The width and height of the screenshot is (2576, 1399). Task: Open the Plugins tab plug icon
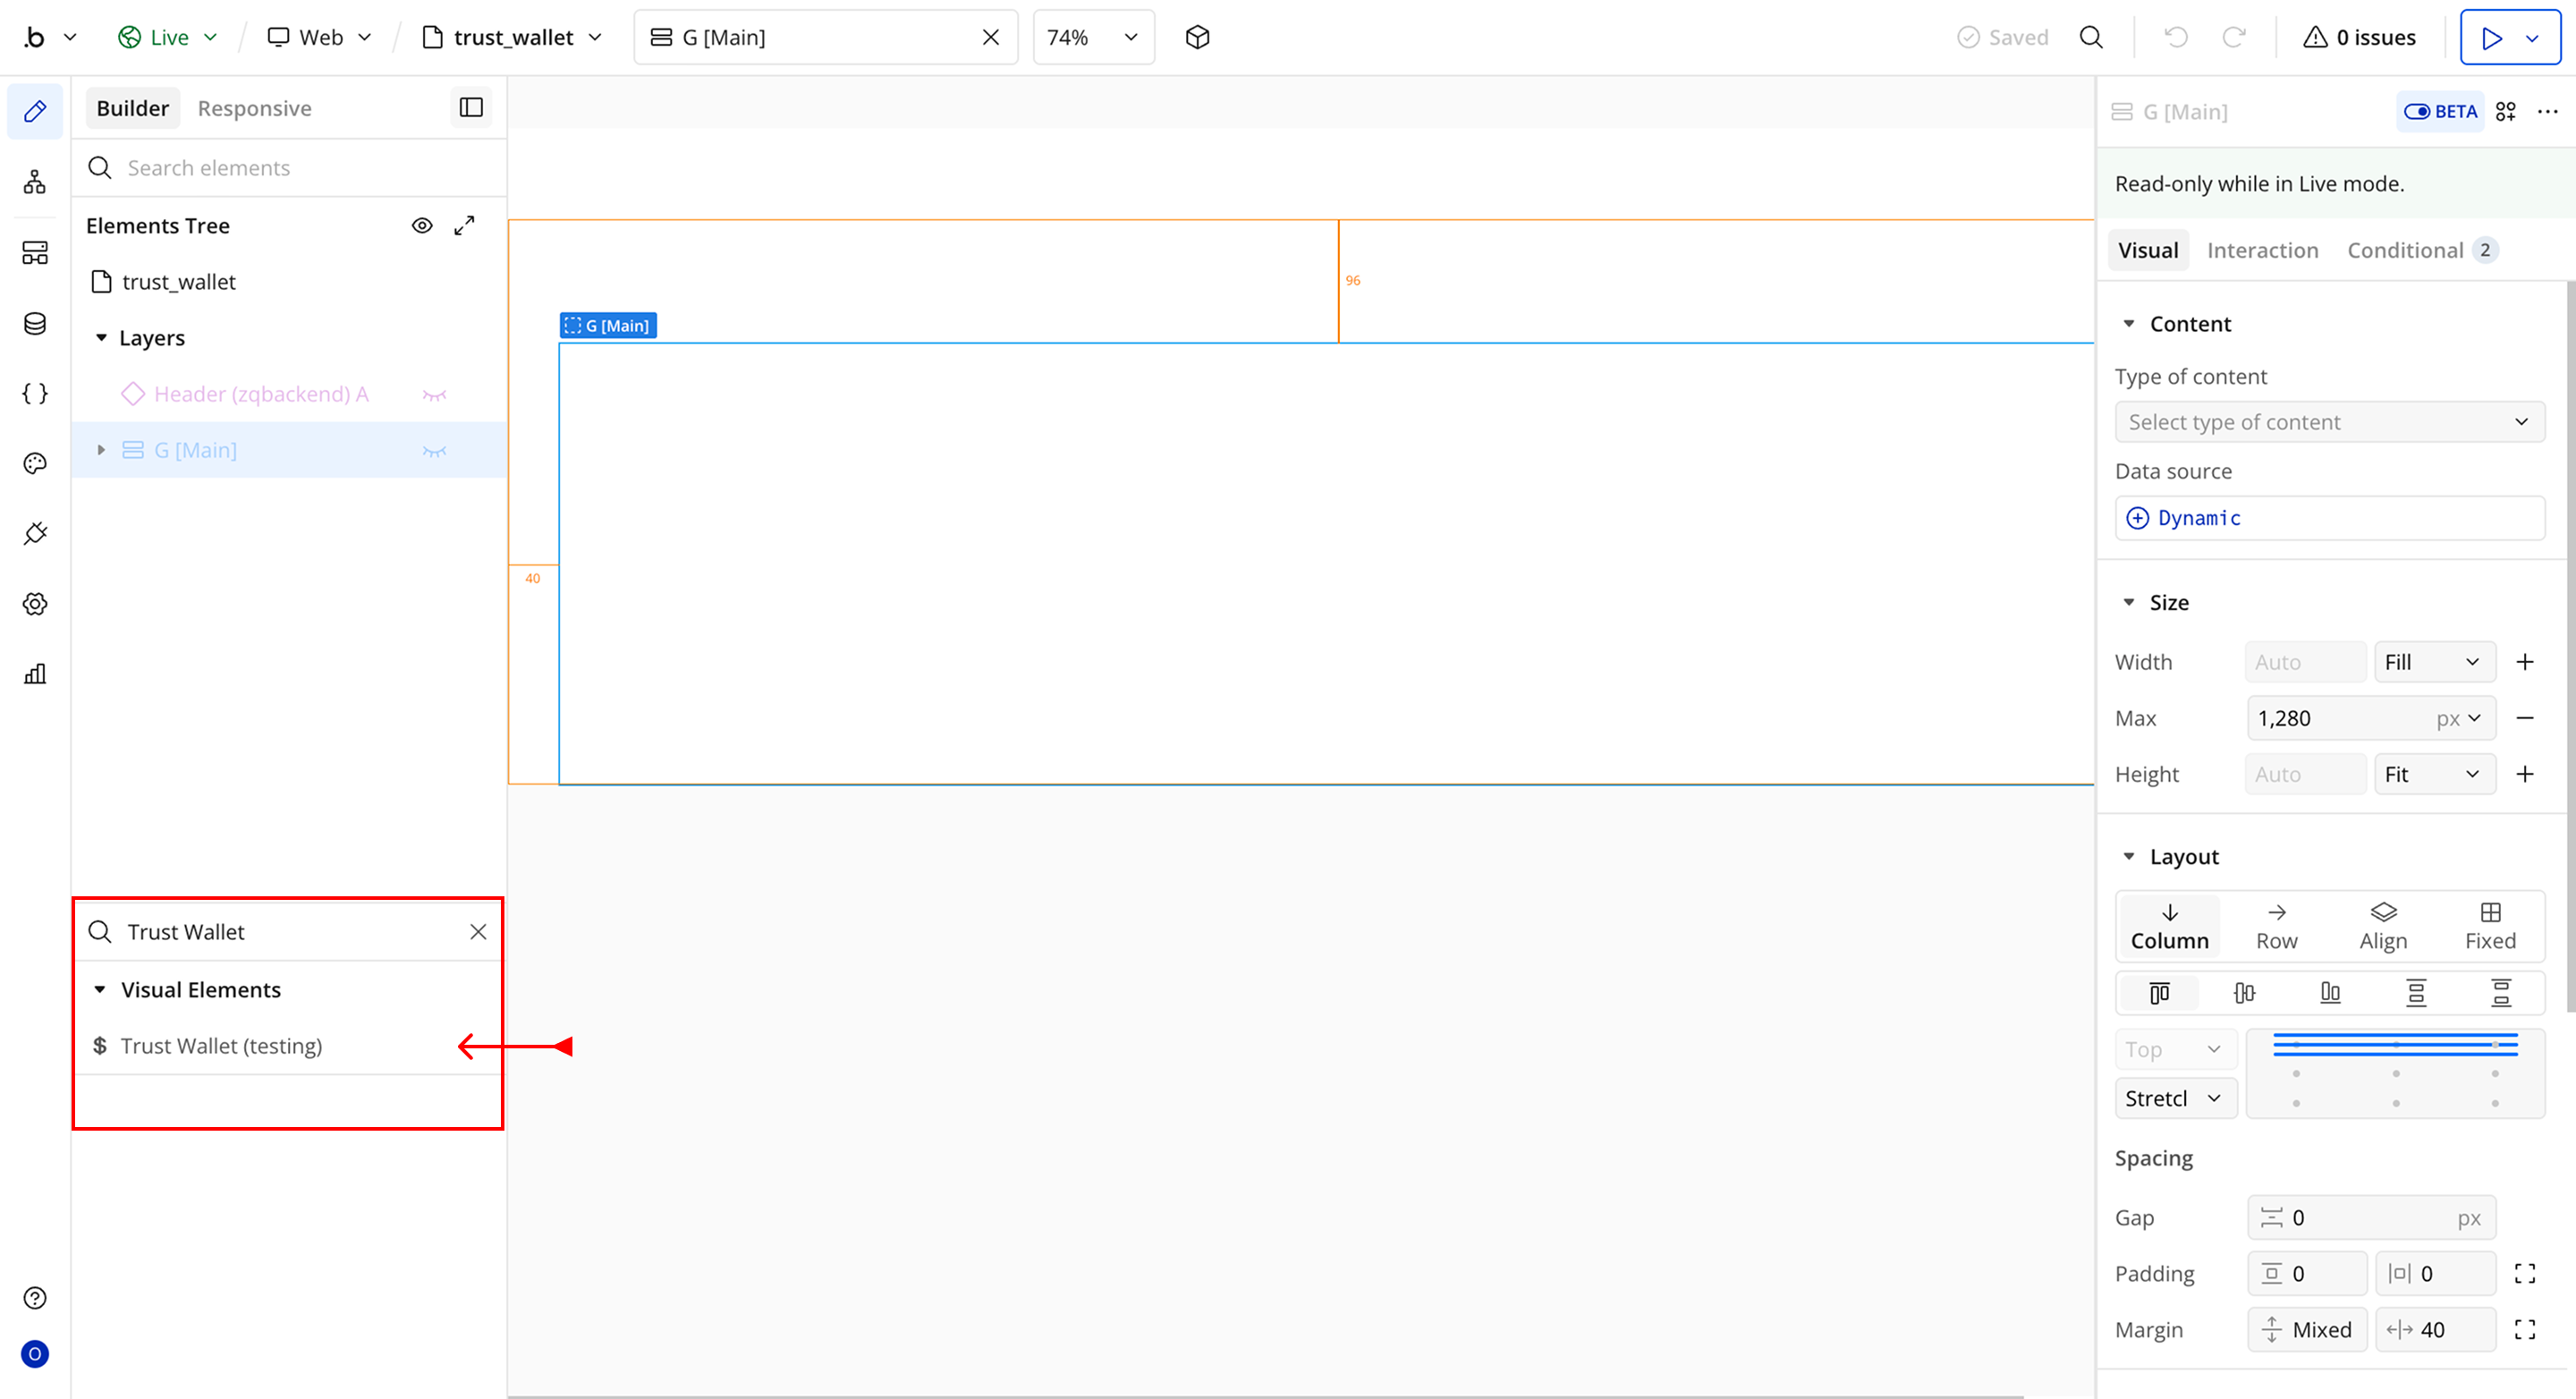35,534
